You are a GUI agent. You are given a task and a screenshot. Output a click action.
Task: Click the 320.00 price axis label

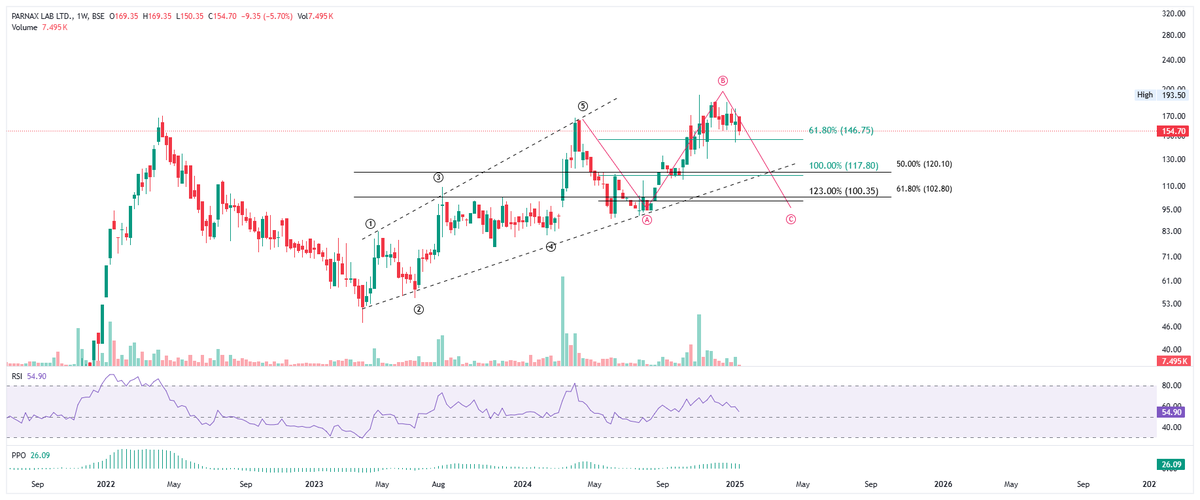click(1173, 14)
